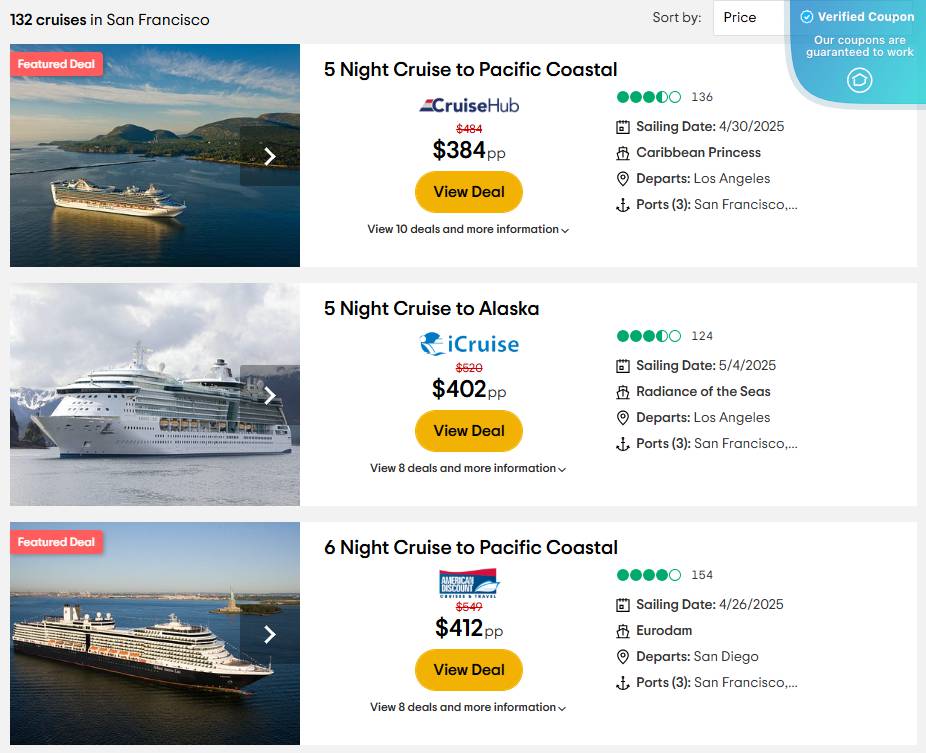Click the Verified Coupon shield icon

click(860, 80)
